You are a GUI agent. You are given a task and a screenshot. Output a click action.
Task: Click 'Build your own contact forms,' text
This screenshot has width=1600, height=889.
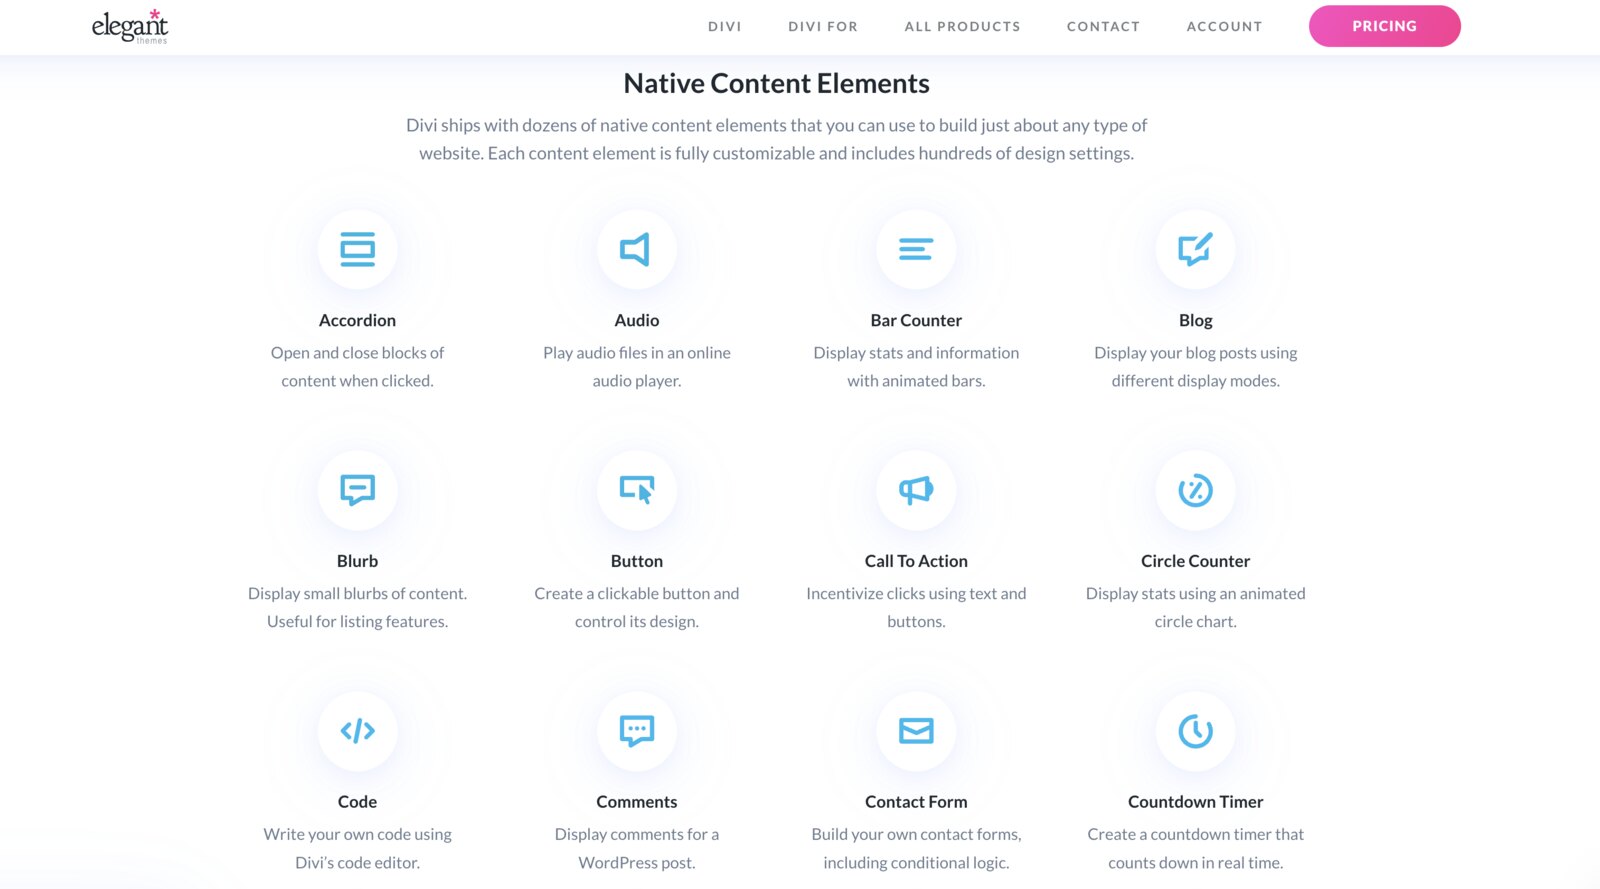click(x=916, y=834)
